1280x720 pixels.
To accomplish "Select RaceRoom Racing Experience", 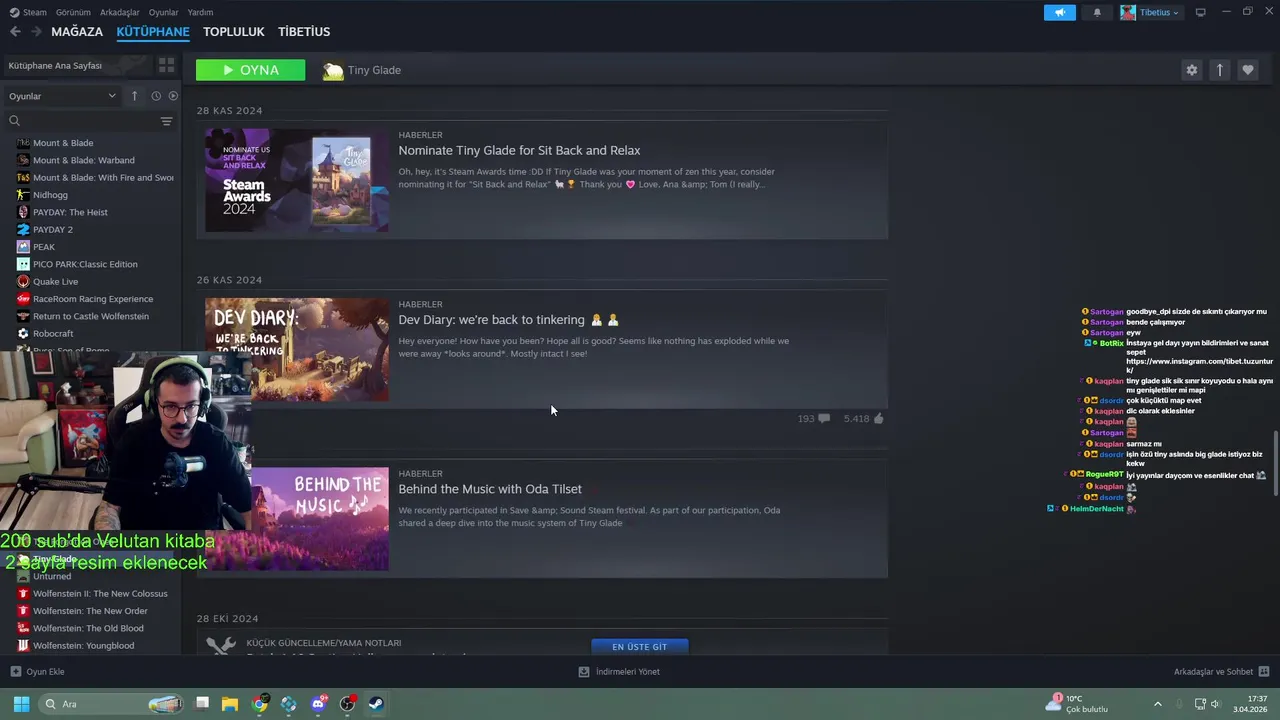I will click(x=93, y=299).
